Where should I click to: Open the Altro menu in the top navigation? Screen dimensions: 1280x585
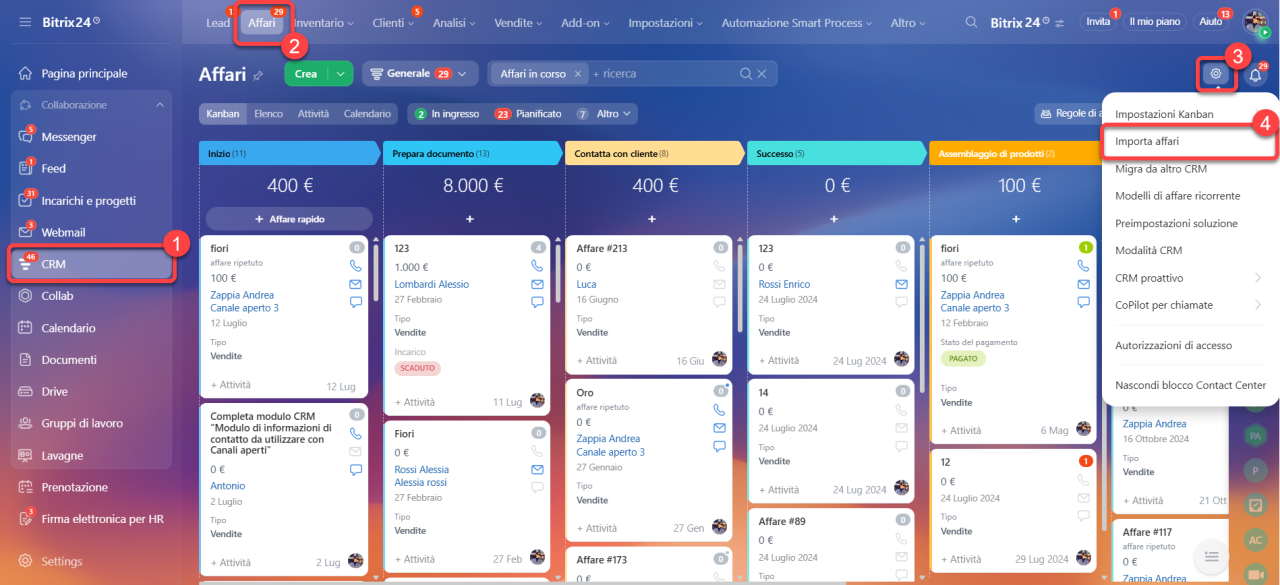tap(908, 22)
